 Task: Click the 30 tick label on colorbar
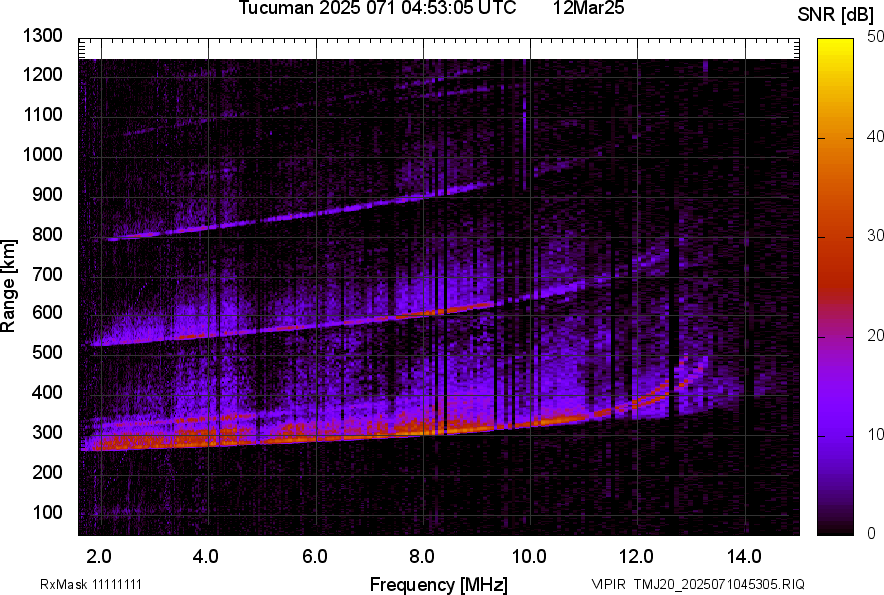pos(875,235)
